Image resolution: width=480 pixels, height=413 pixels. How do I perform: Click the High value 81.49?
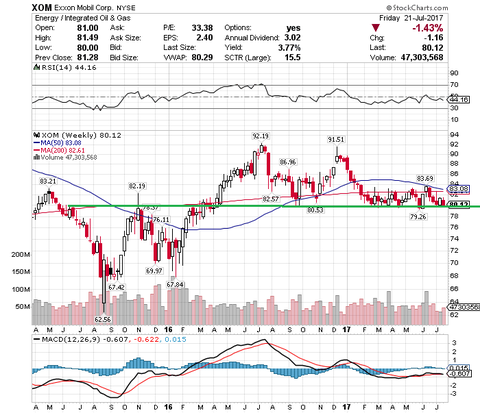coord(88,38)
